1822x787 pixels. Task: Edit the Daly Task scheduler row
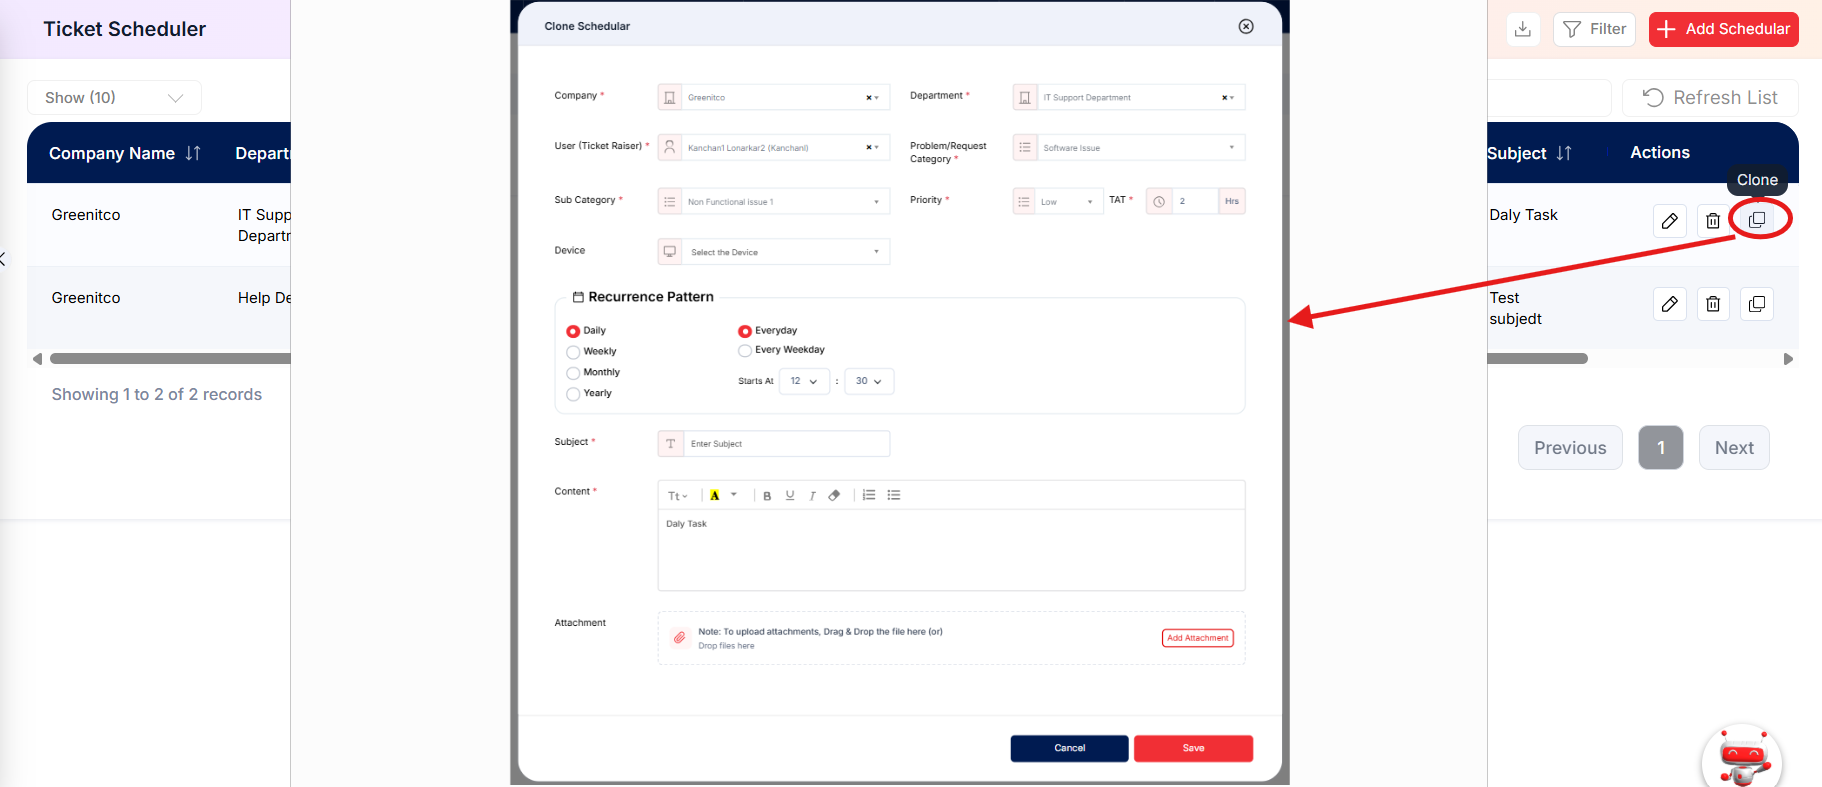coord(1670,221)
